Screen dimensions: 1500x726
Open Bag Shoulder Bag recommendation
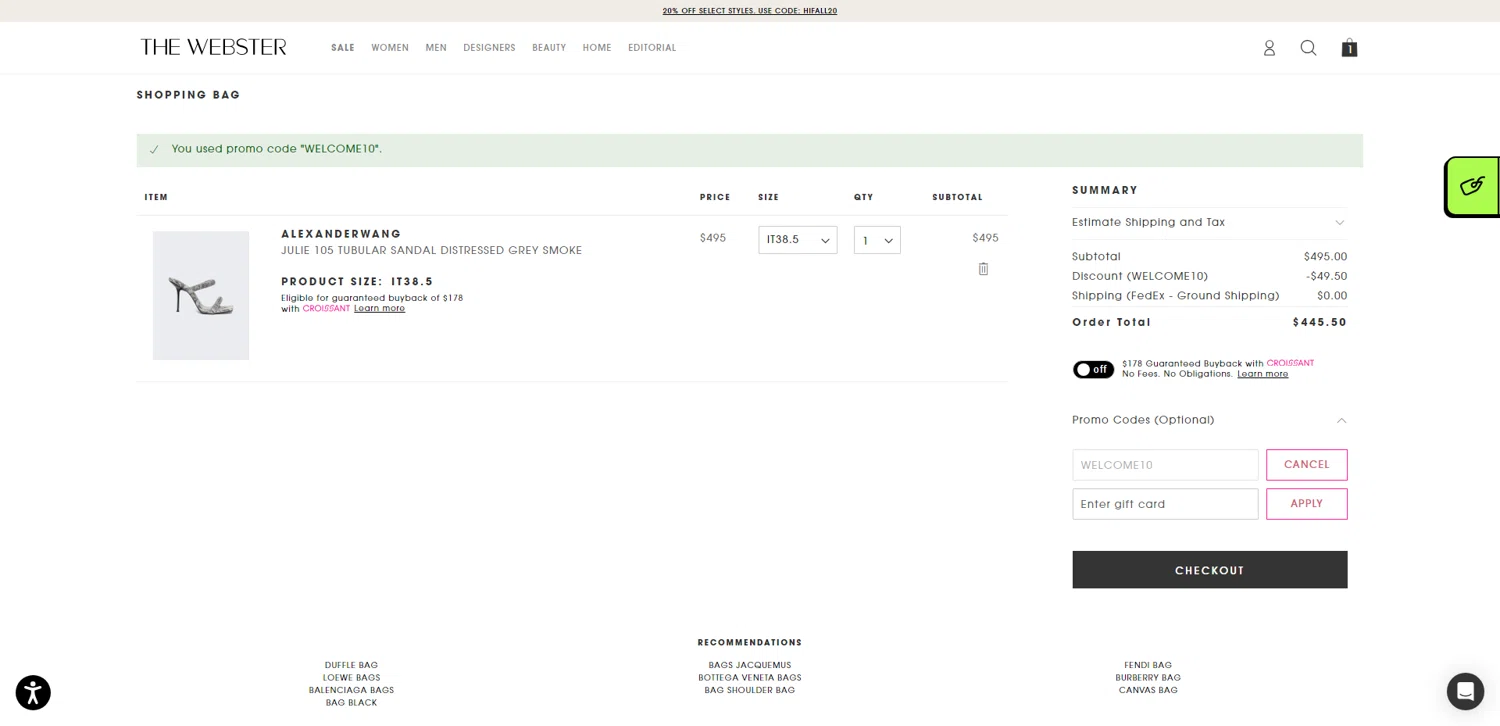pyautogui.click(x=750, y=690)
